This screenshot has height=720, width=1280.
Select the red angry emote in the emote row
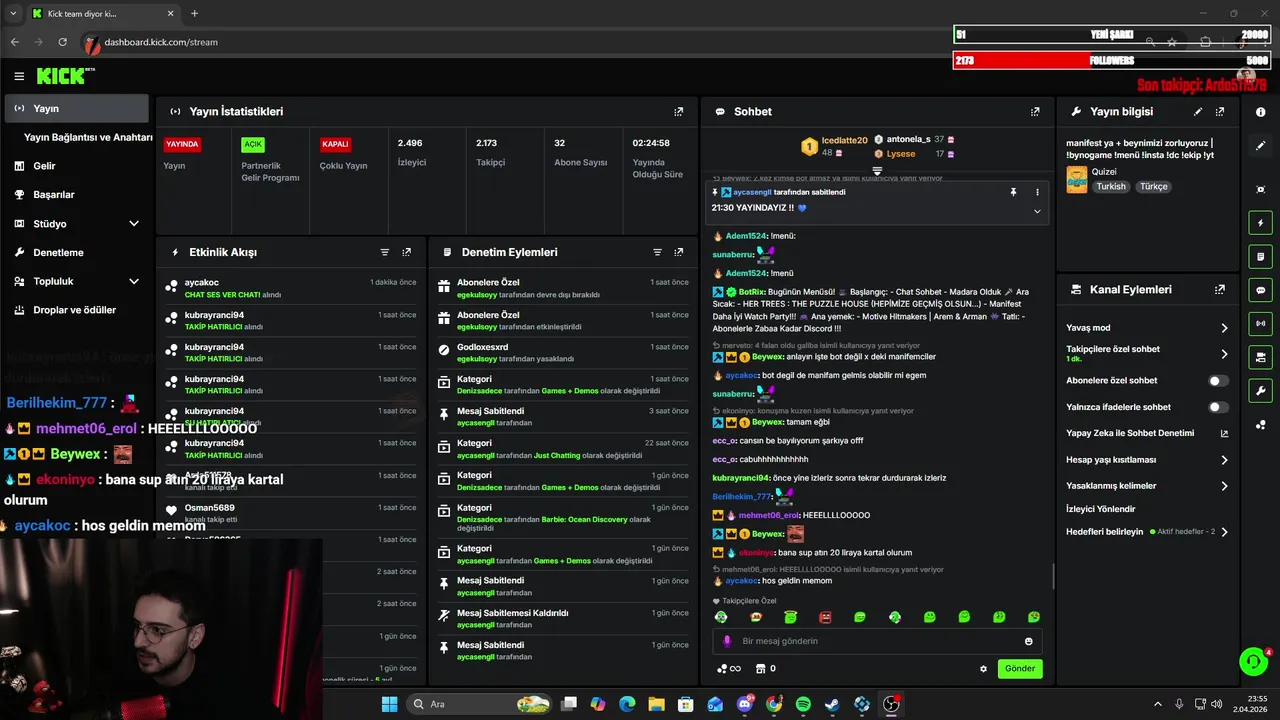click(x=825, y=617)
